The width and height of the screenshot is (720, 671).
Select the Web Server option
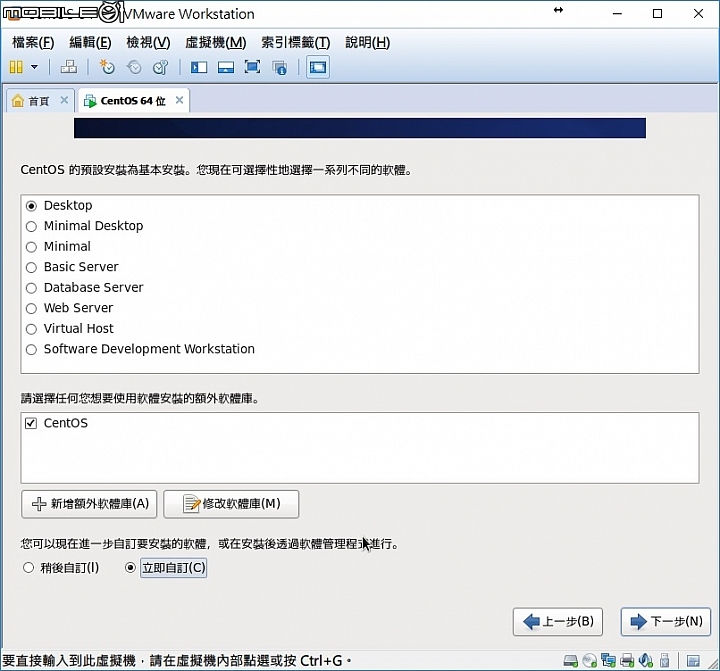point(31,309)
